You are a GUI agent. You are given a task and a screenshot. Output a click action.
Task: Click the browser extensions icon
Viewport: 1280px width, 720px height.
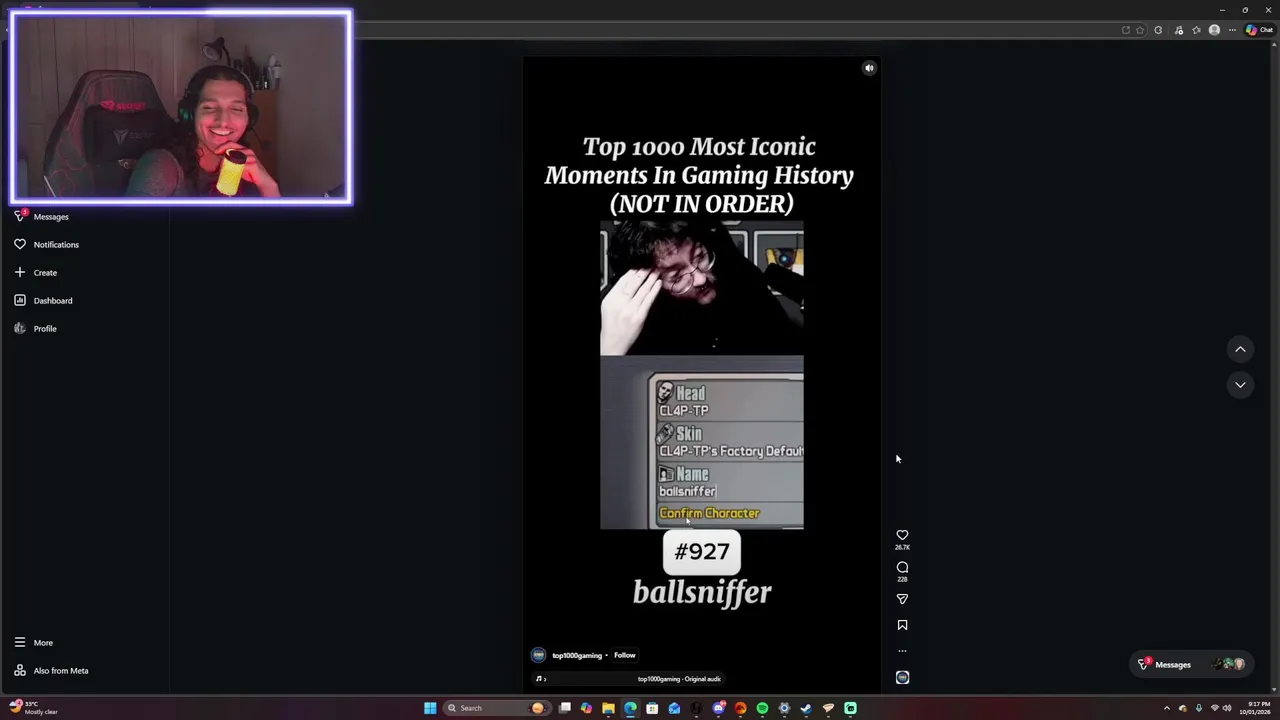point(1158,30)
